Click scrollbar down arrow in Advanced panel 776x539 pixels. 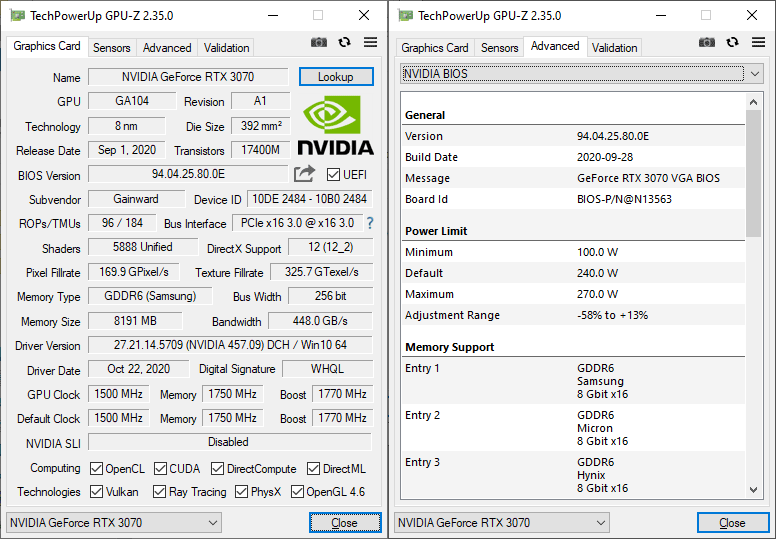click(x=753, y=490)
